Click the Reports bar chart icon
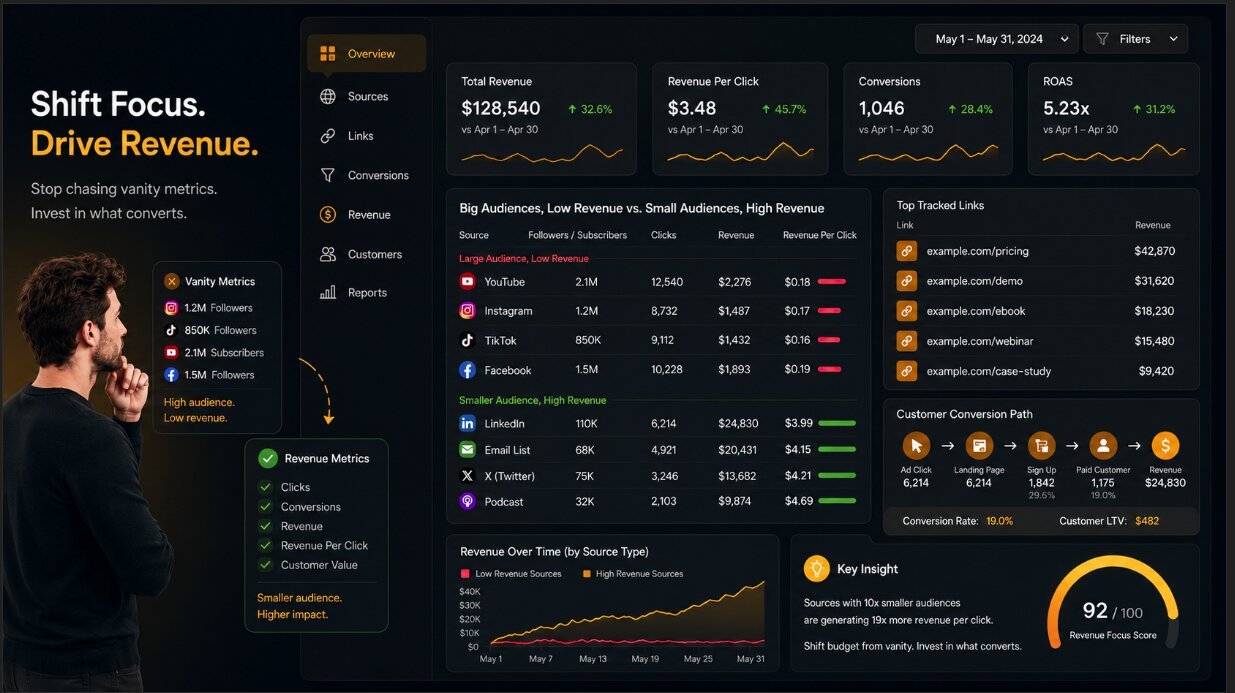Image resolution: width=1235 pixels, height=693 pixels. tap(328, 293)
